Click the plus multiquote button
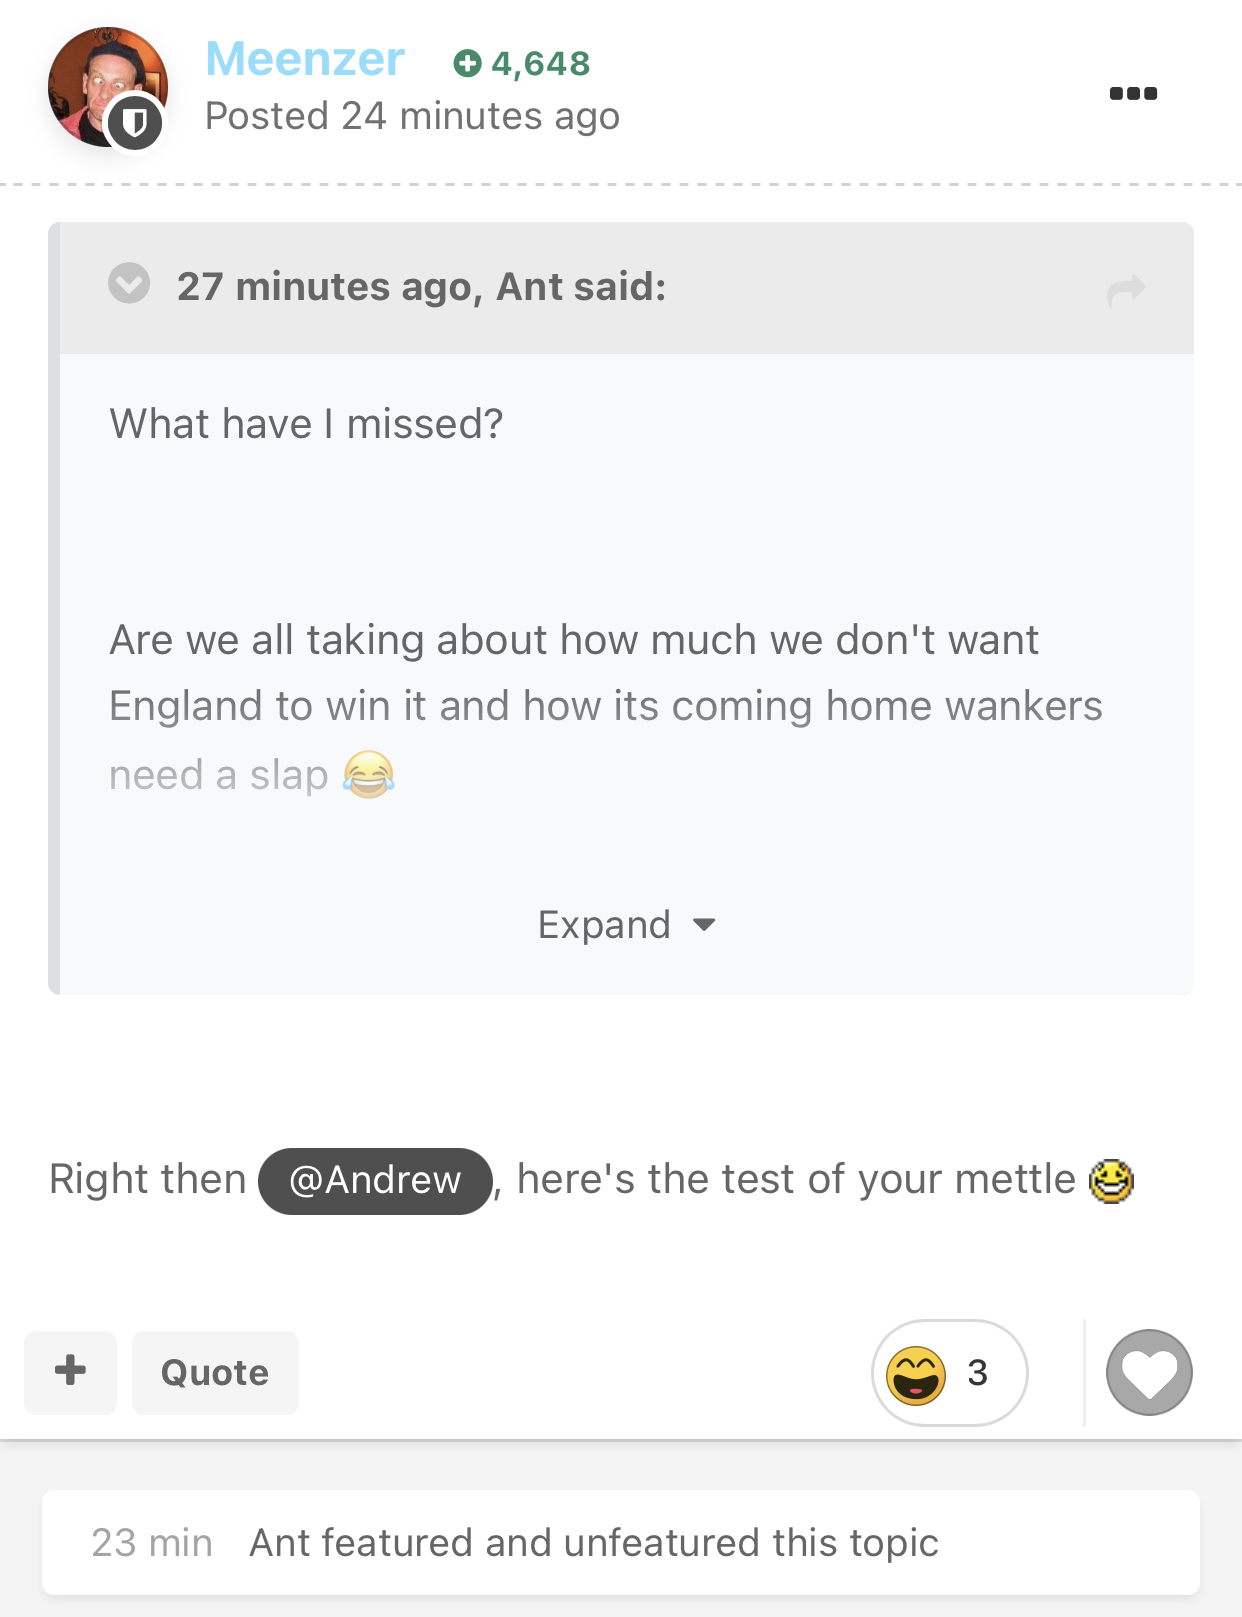This screenshot has width=1242, height=1617. pos(70,1372)
